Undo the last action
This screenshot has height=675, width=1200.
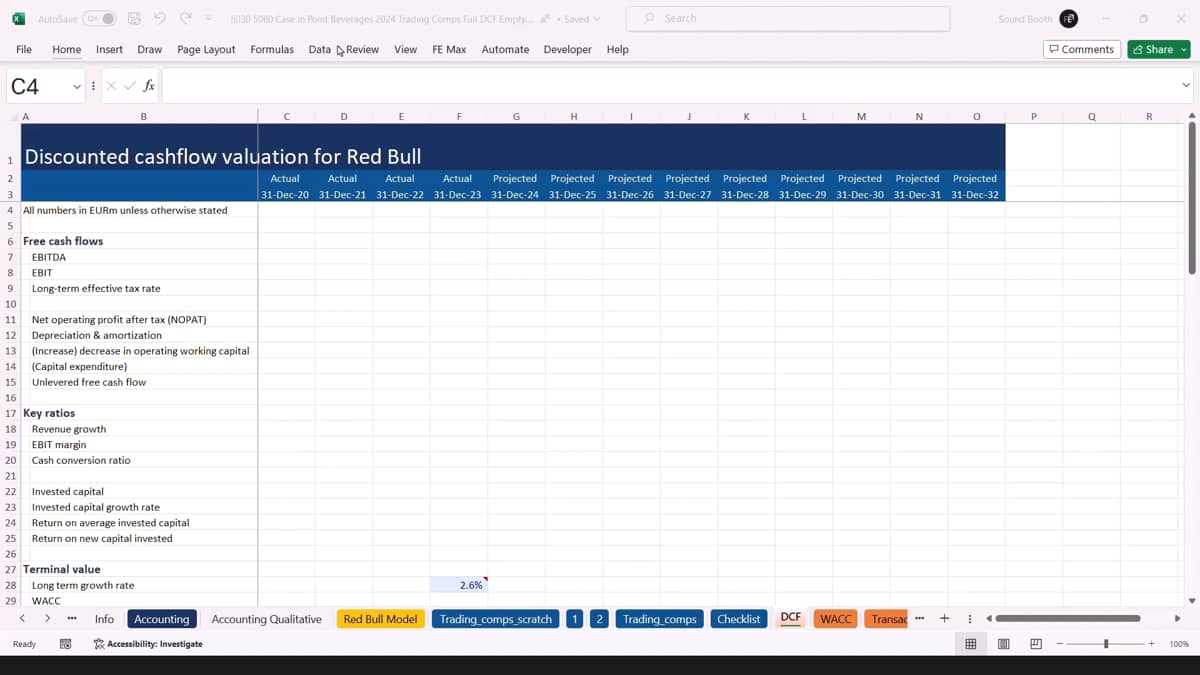click(x=160, y=19)
